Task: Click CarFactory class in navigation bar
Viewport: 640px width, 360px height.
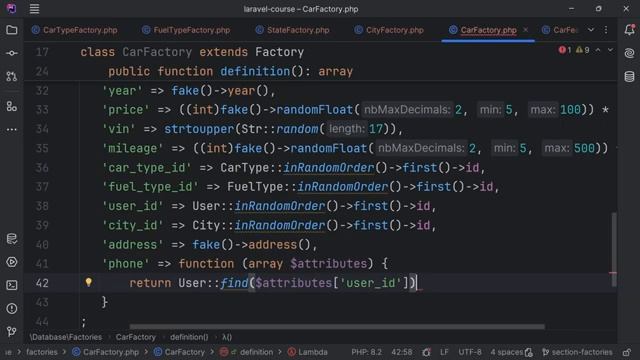Action: tap(180, 352)
